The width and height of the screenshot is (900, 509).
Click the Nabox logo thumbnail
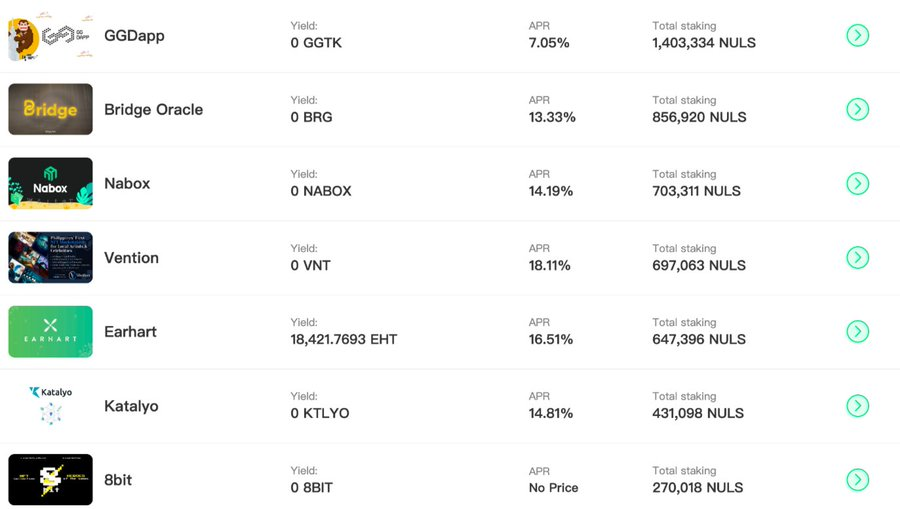[51, 183]
